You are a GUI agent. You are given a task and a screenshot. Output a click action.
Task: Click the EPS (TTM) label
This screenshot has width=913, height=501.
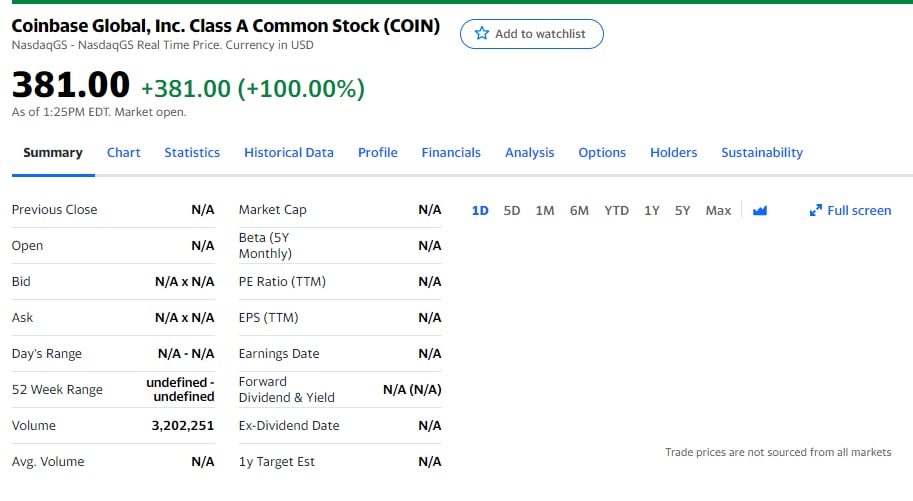(268, 318)
